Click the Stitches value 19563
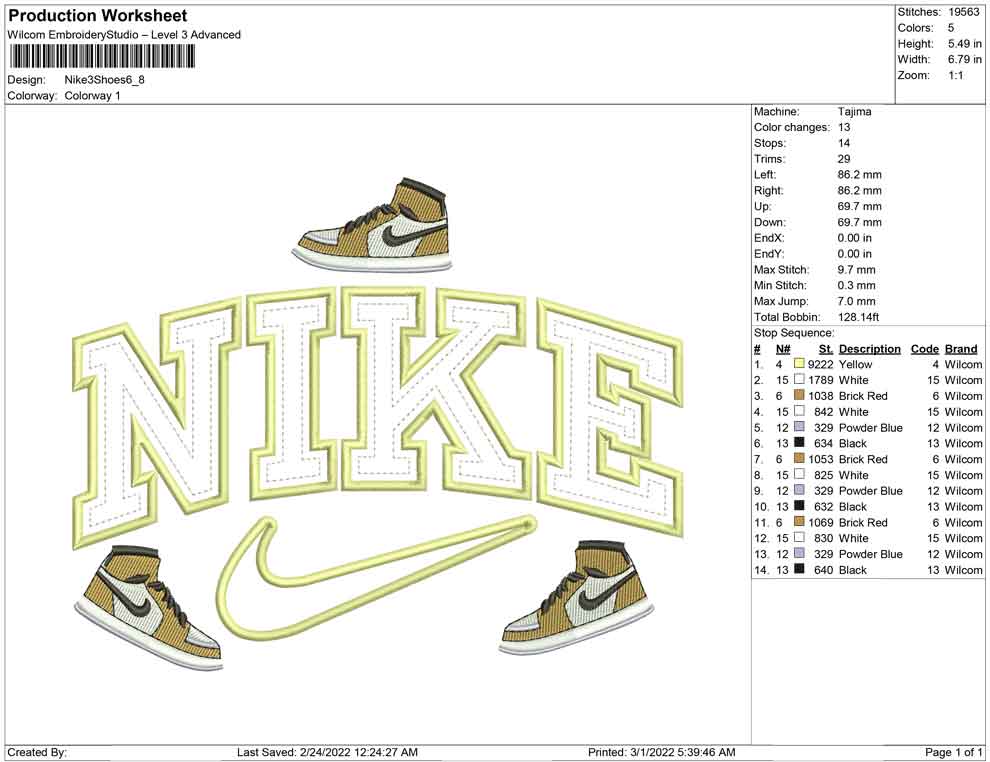The image size is (990, 762). (x=963, y=12)
